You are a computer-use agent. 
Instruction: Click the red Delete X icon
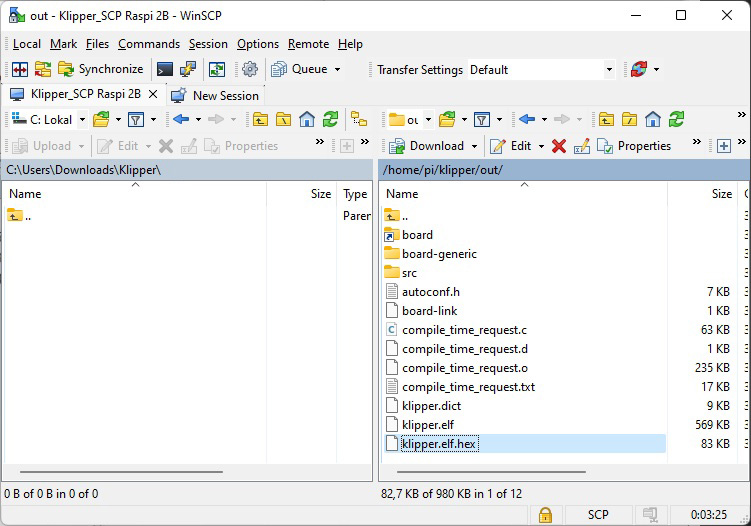559,146
